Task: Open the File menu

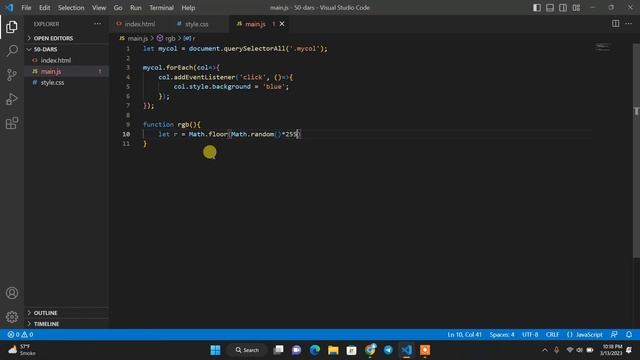Action: 26,8
